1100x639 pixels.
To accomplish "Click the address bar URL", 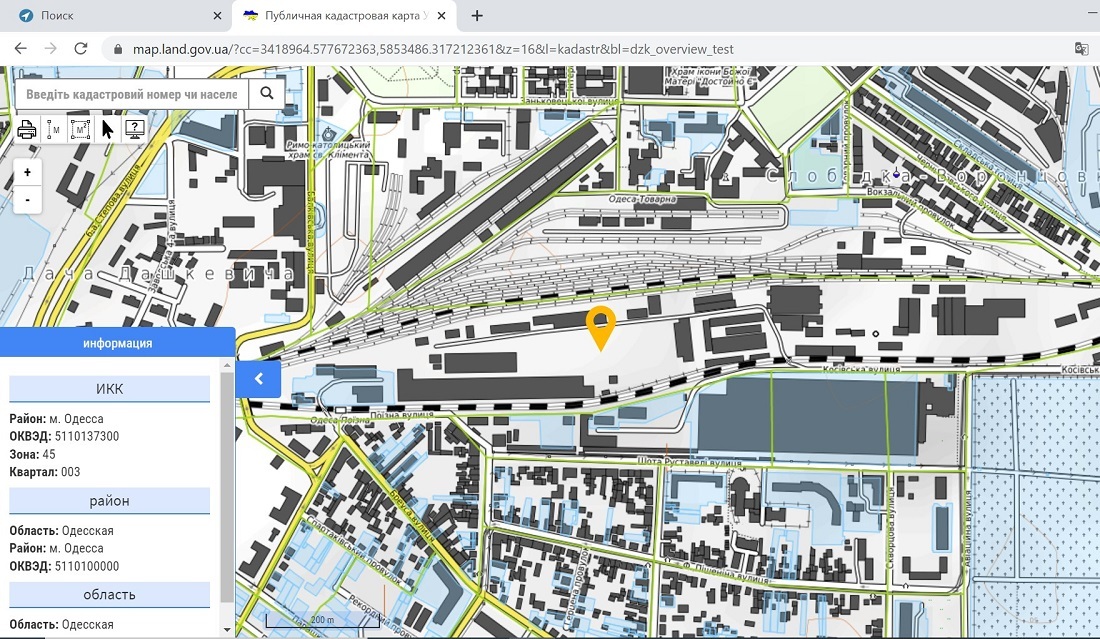I will point(433,49).
